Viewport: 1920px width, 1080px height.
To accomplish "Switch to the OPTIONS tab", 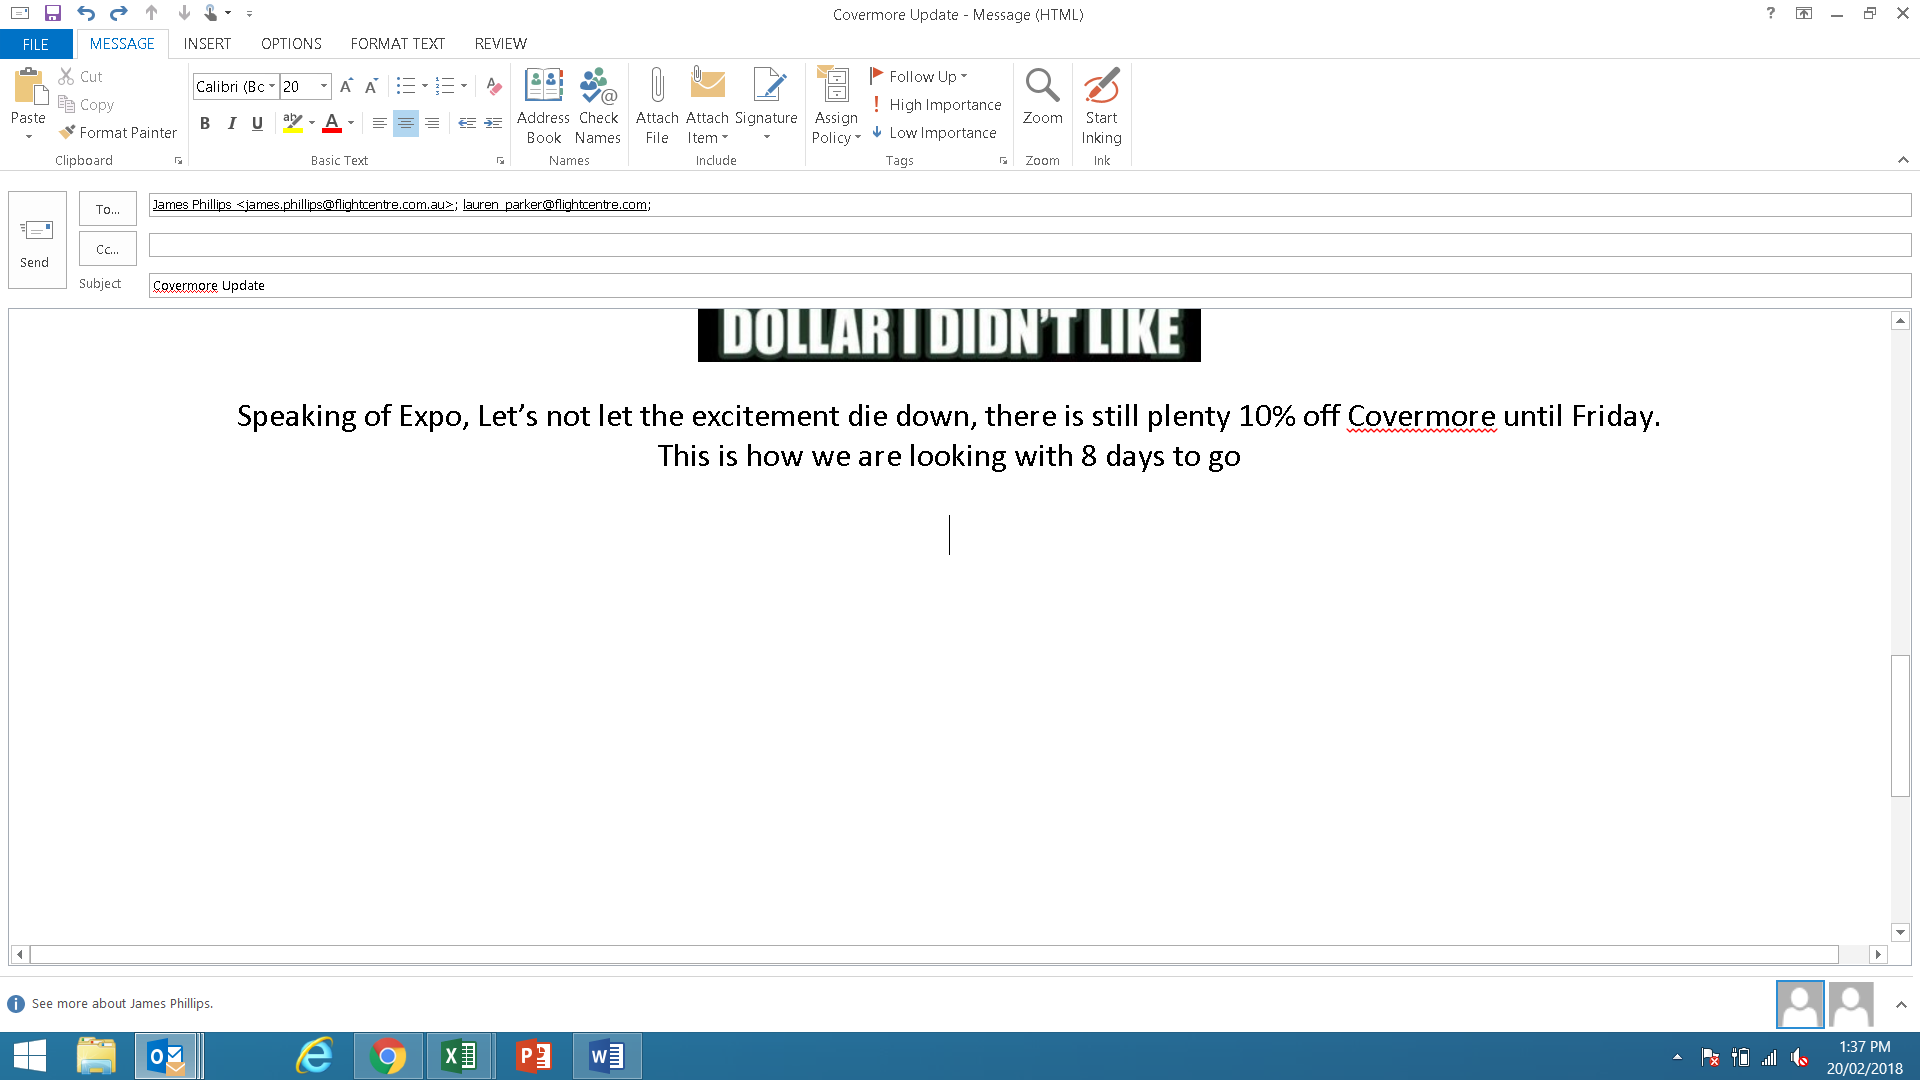I will [x=291, y=44].
